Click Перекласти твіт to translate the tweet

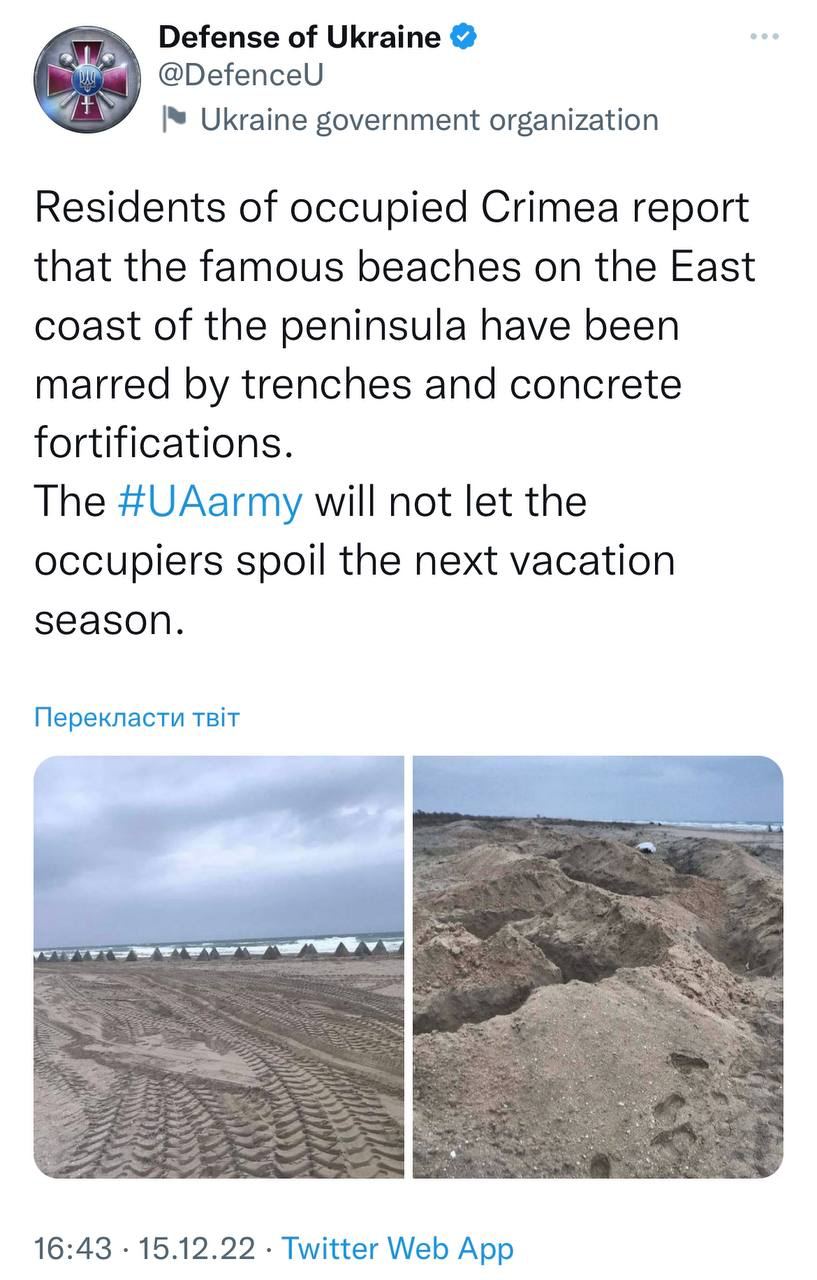click(137, 717)
